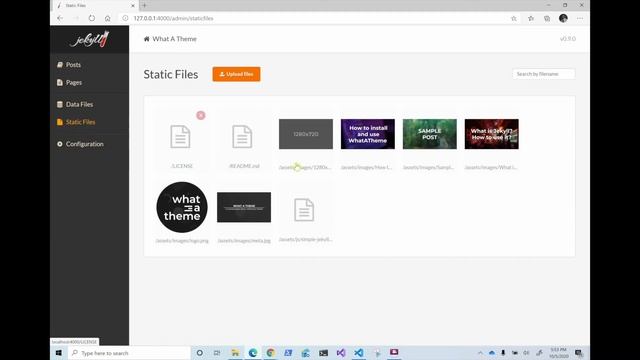Open Cortana from the taskbar
The width and height of the screenshot is (640, 360).
click(x=200, y=353)
